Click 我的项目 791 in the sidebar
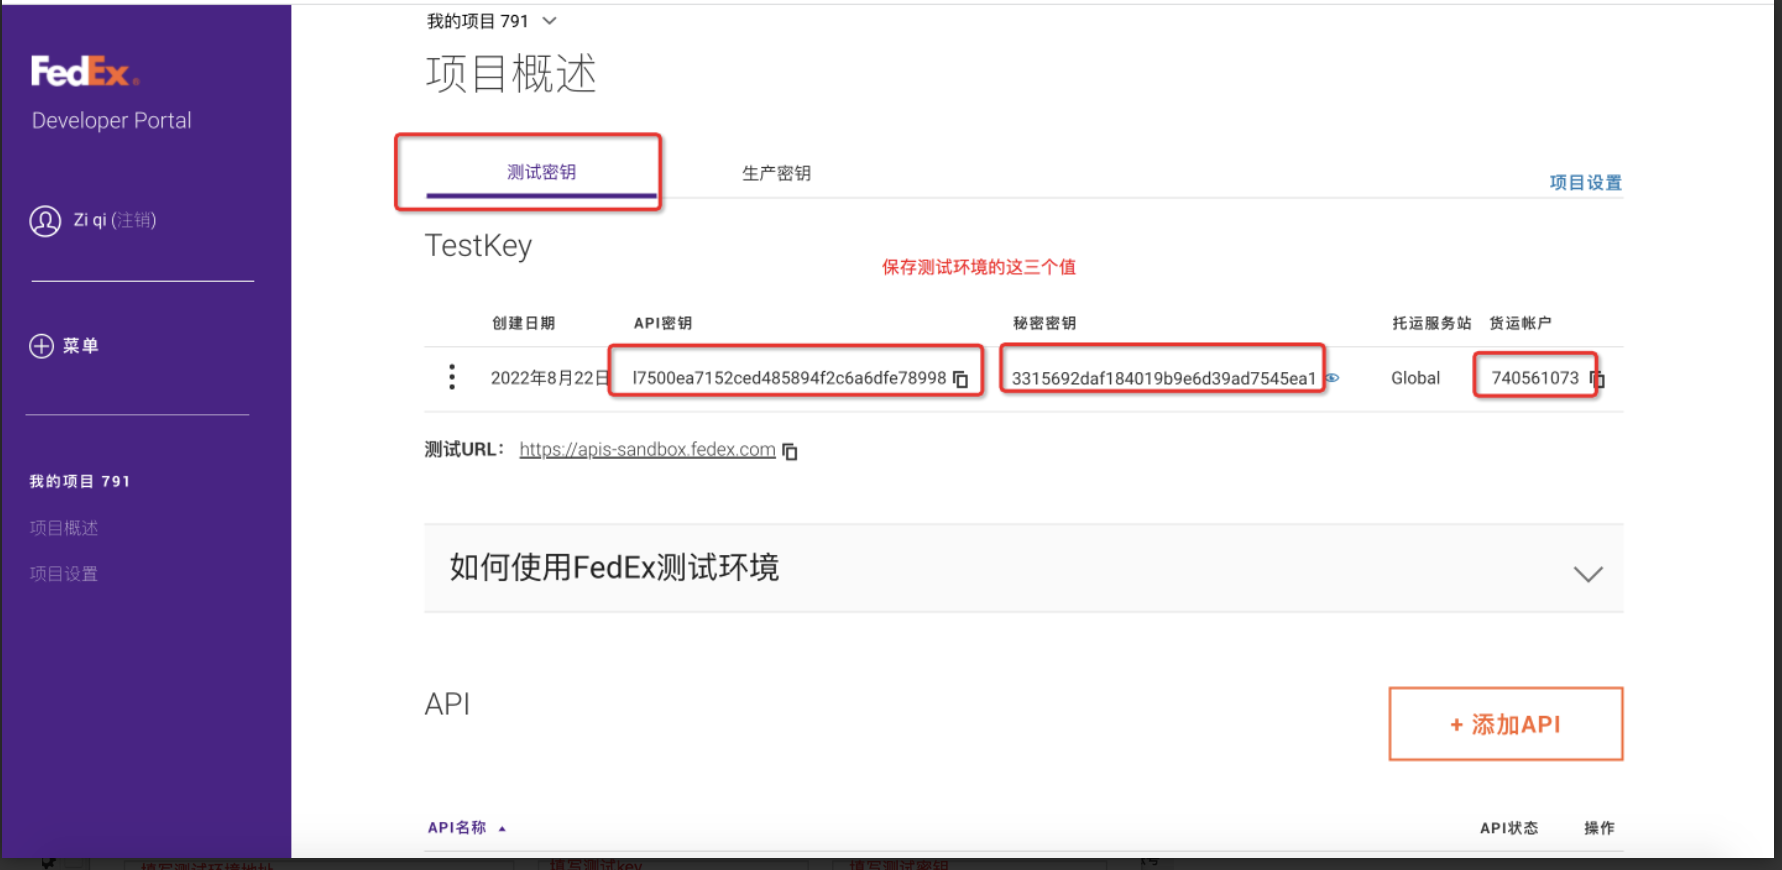The height and width of the screenshot is (870, 1782). (80, 482)
